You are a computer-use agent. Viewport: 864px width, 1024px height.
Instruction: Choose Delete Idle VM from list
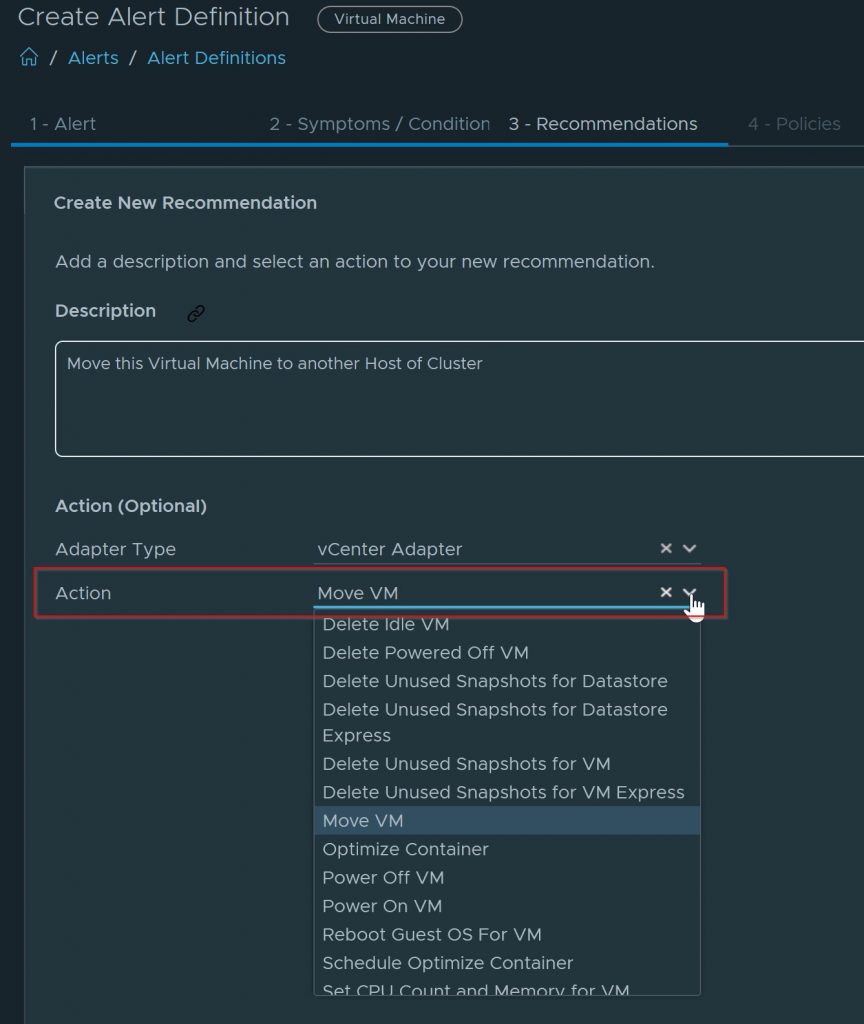[386, 625]
